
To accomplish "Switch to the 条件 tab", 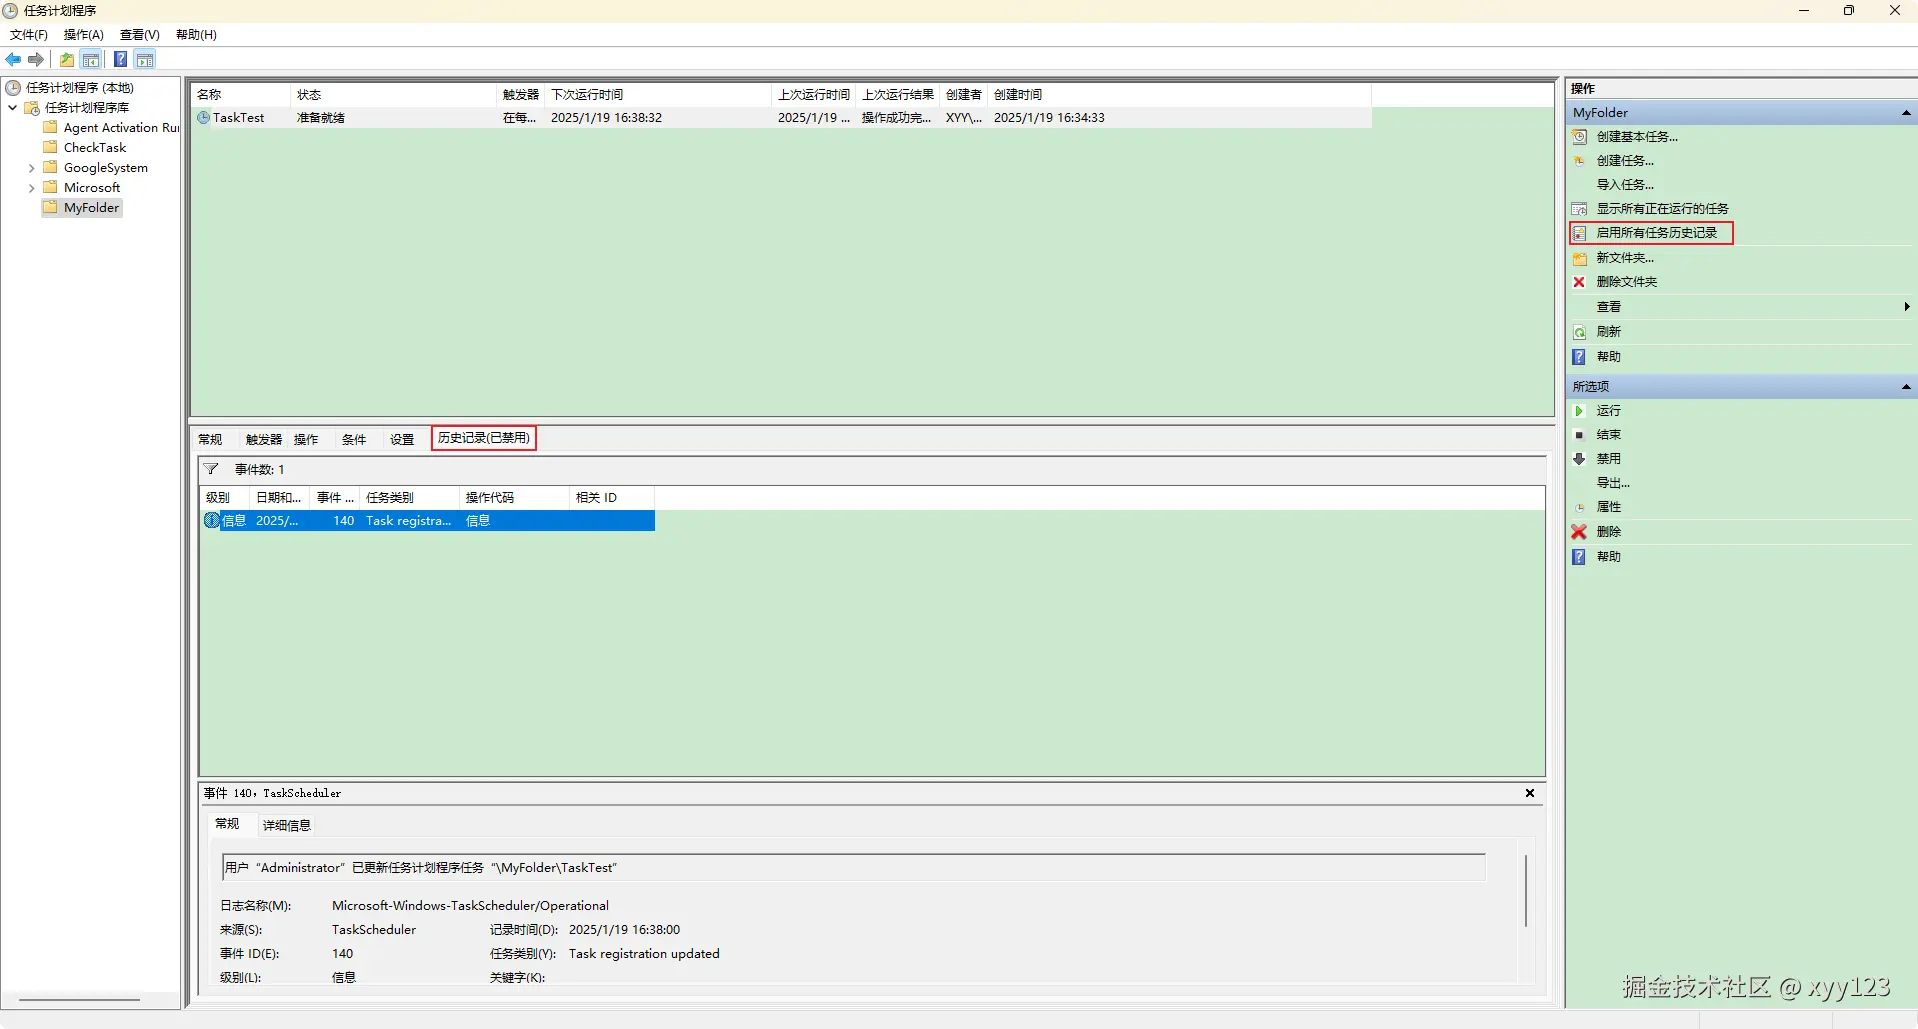I will (354, 440).
